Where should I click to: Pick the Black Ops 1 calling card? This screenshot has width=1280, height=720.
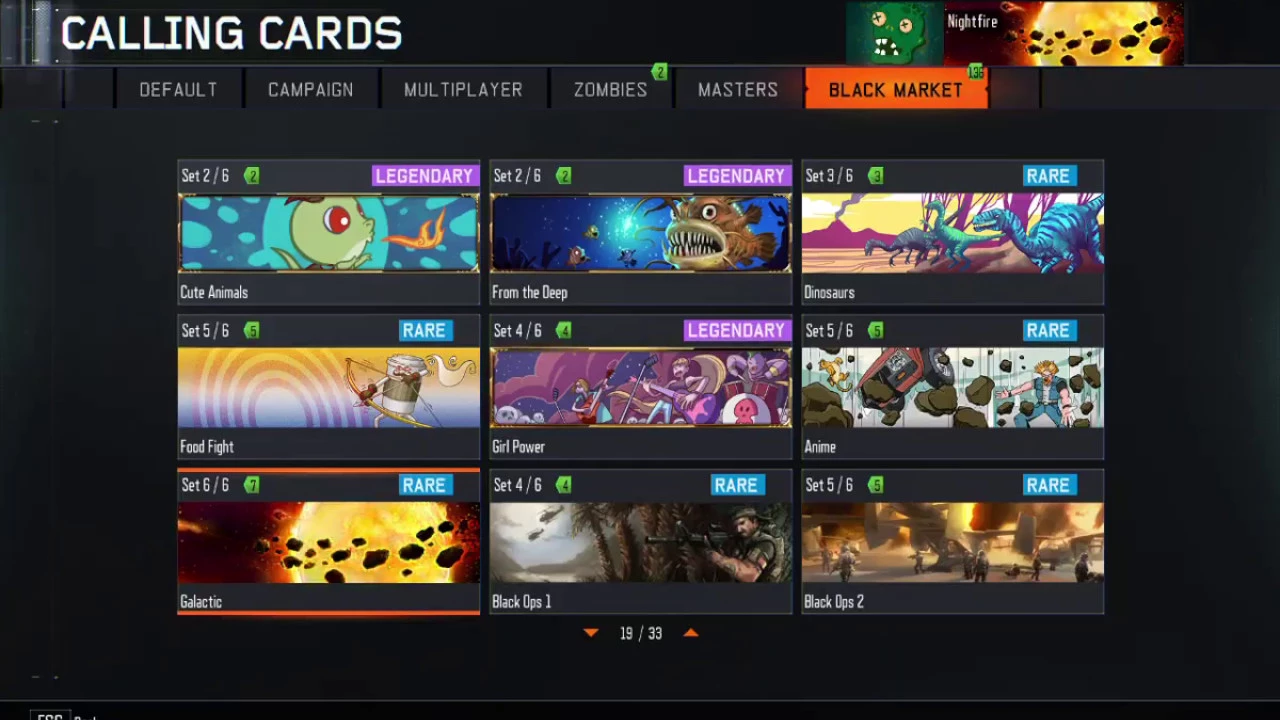click(x=641, y=541)
